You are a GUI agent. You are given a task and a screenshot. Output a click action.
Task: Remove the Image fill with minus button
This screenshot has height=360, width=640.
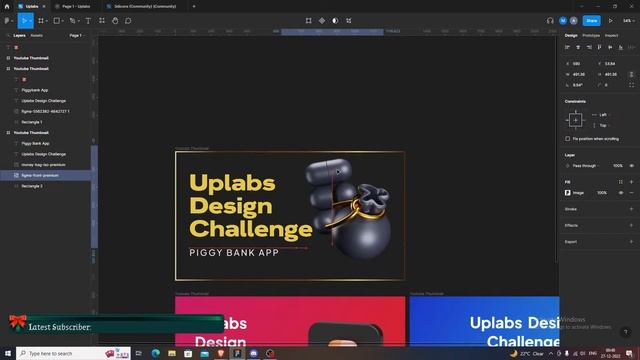[x=631, y=193]
